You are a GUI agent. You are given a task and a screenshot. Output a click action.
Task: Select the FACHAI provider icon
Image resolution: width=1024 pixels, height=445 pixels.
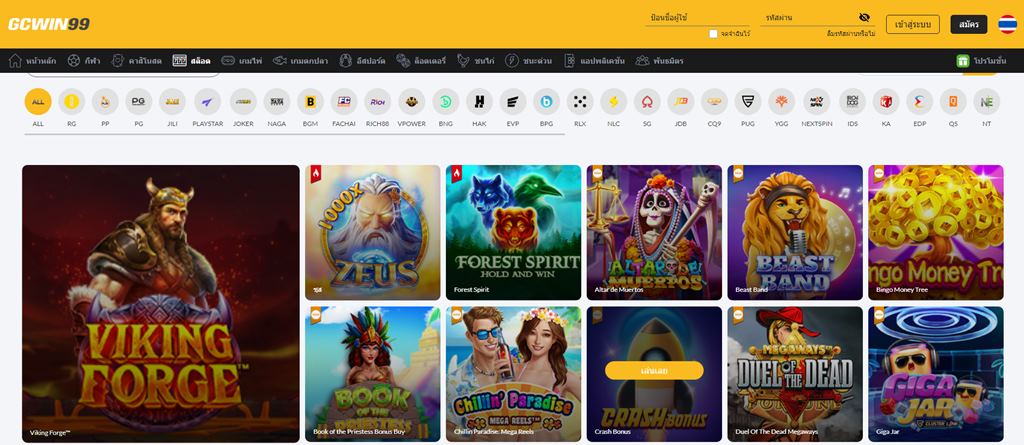point(344,102)
